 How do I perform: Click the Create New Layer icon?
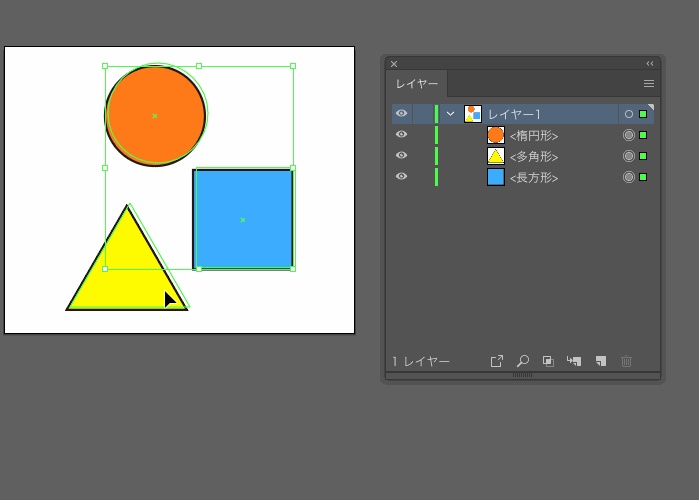click(601, 361)
